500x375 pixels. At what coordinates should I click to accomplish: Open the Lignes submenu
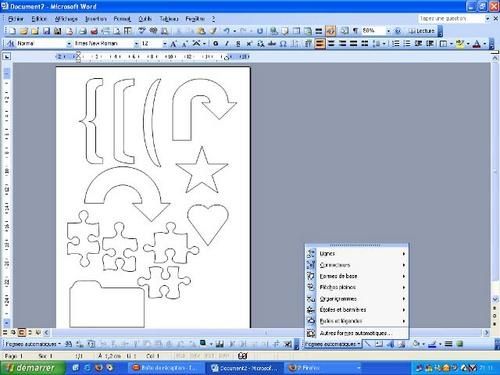[x=357, y=254]
